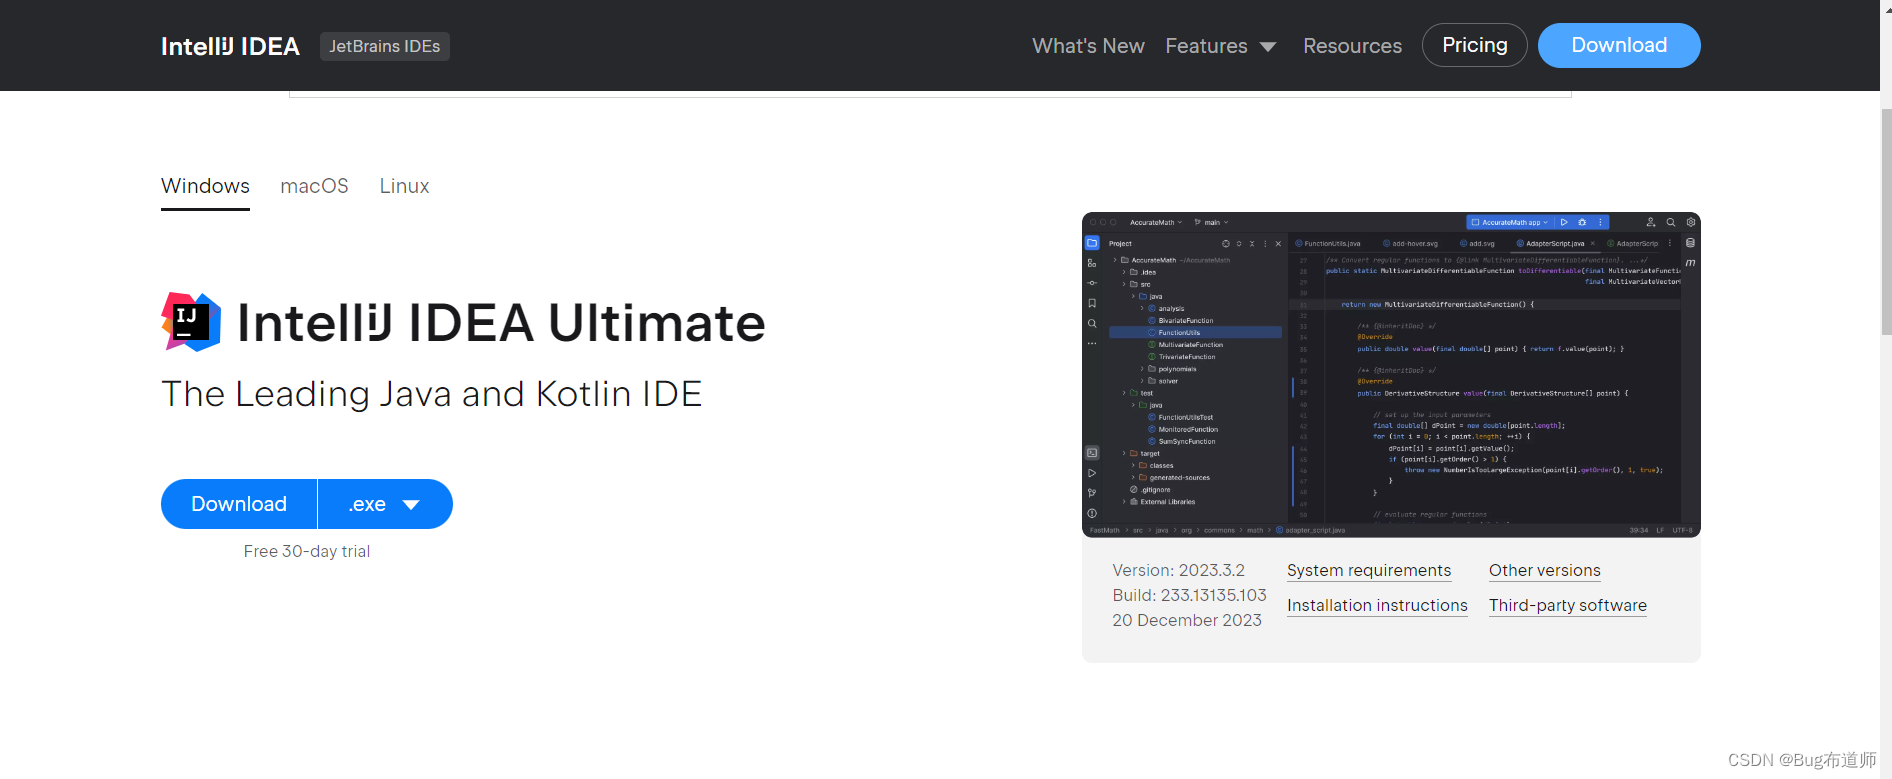The height and width of the screenshot is (779, 1892).
Task: Click the page vertical scrollbar thumb
Action: [1886, 220]
